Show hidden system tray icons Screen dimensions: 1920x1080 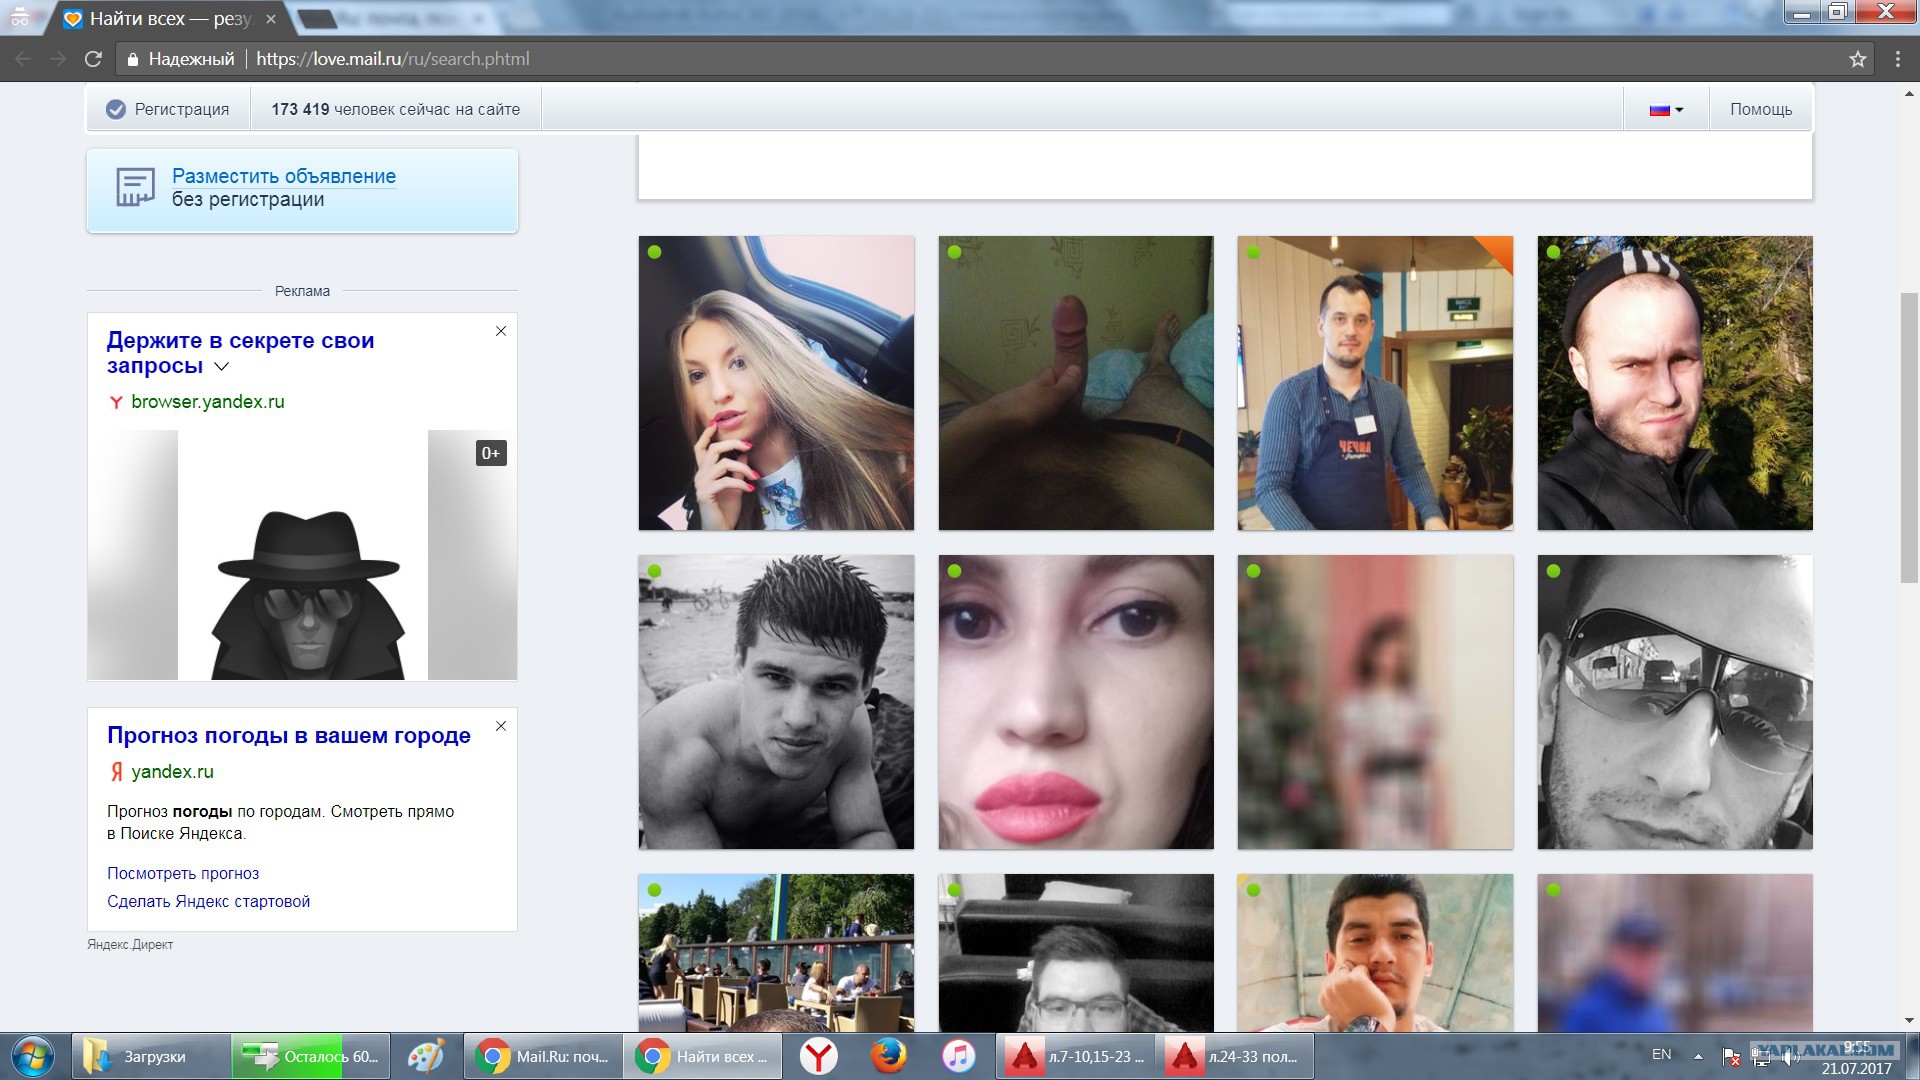coord(1698,1056)
